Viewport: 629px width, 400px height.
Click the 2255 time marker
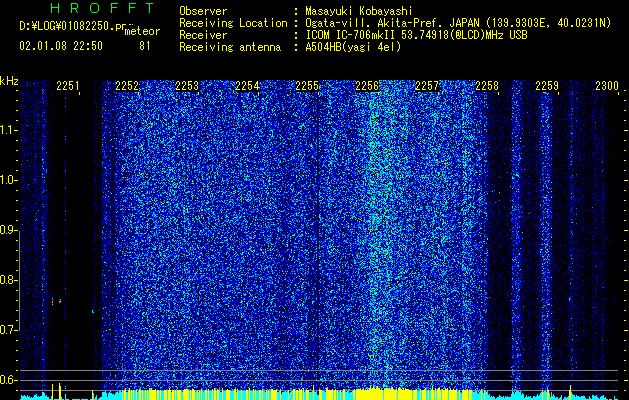point(307,86)
